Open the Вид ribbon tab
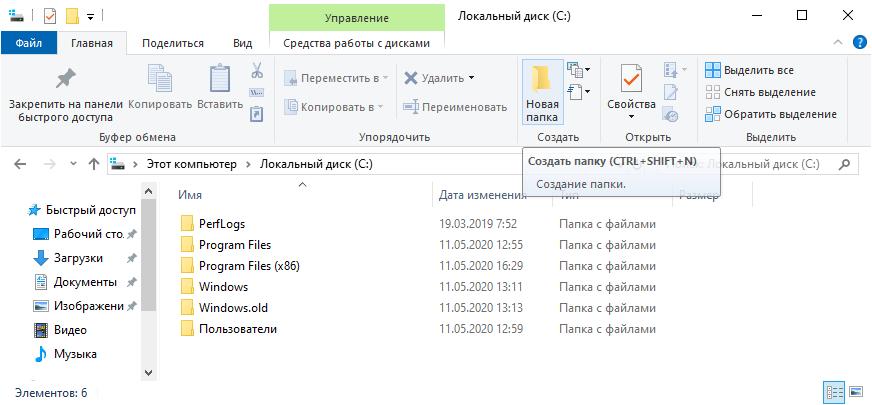This screenshot has width=872, height=405. 242,43
